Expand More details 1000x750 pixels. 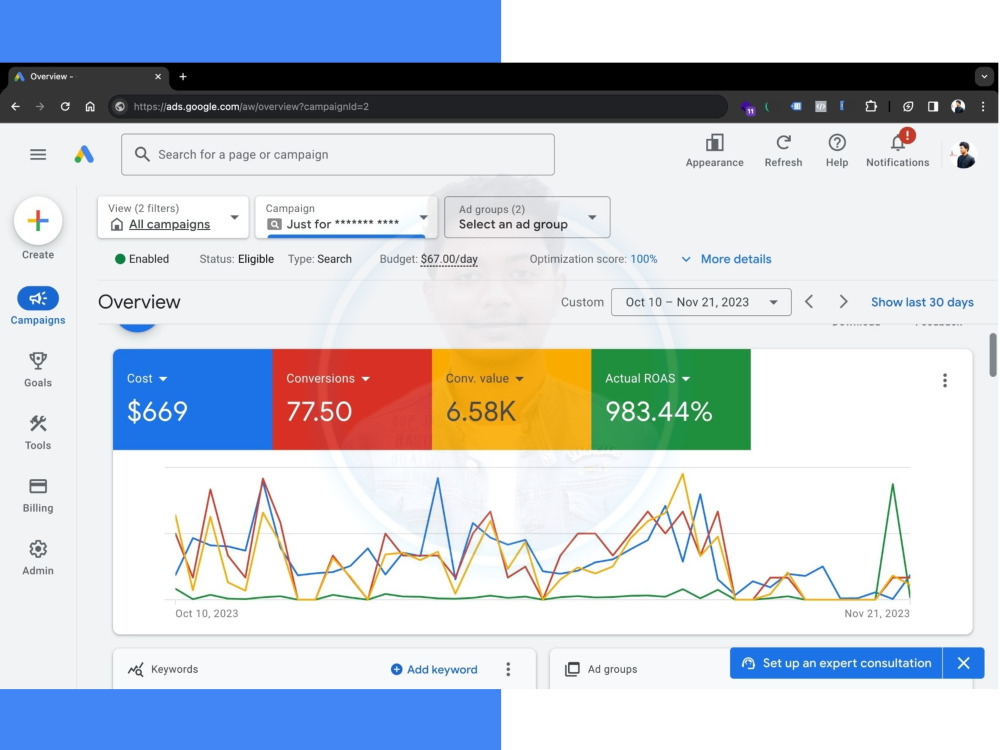coord(726,259)
